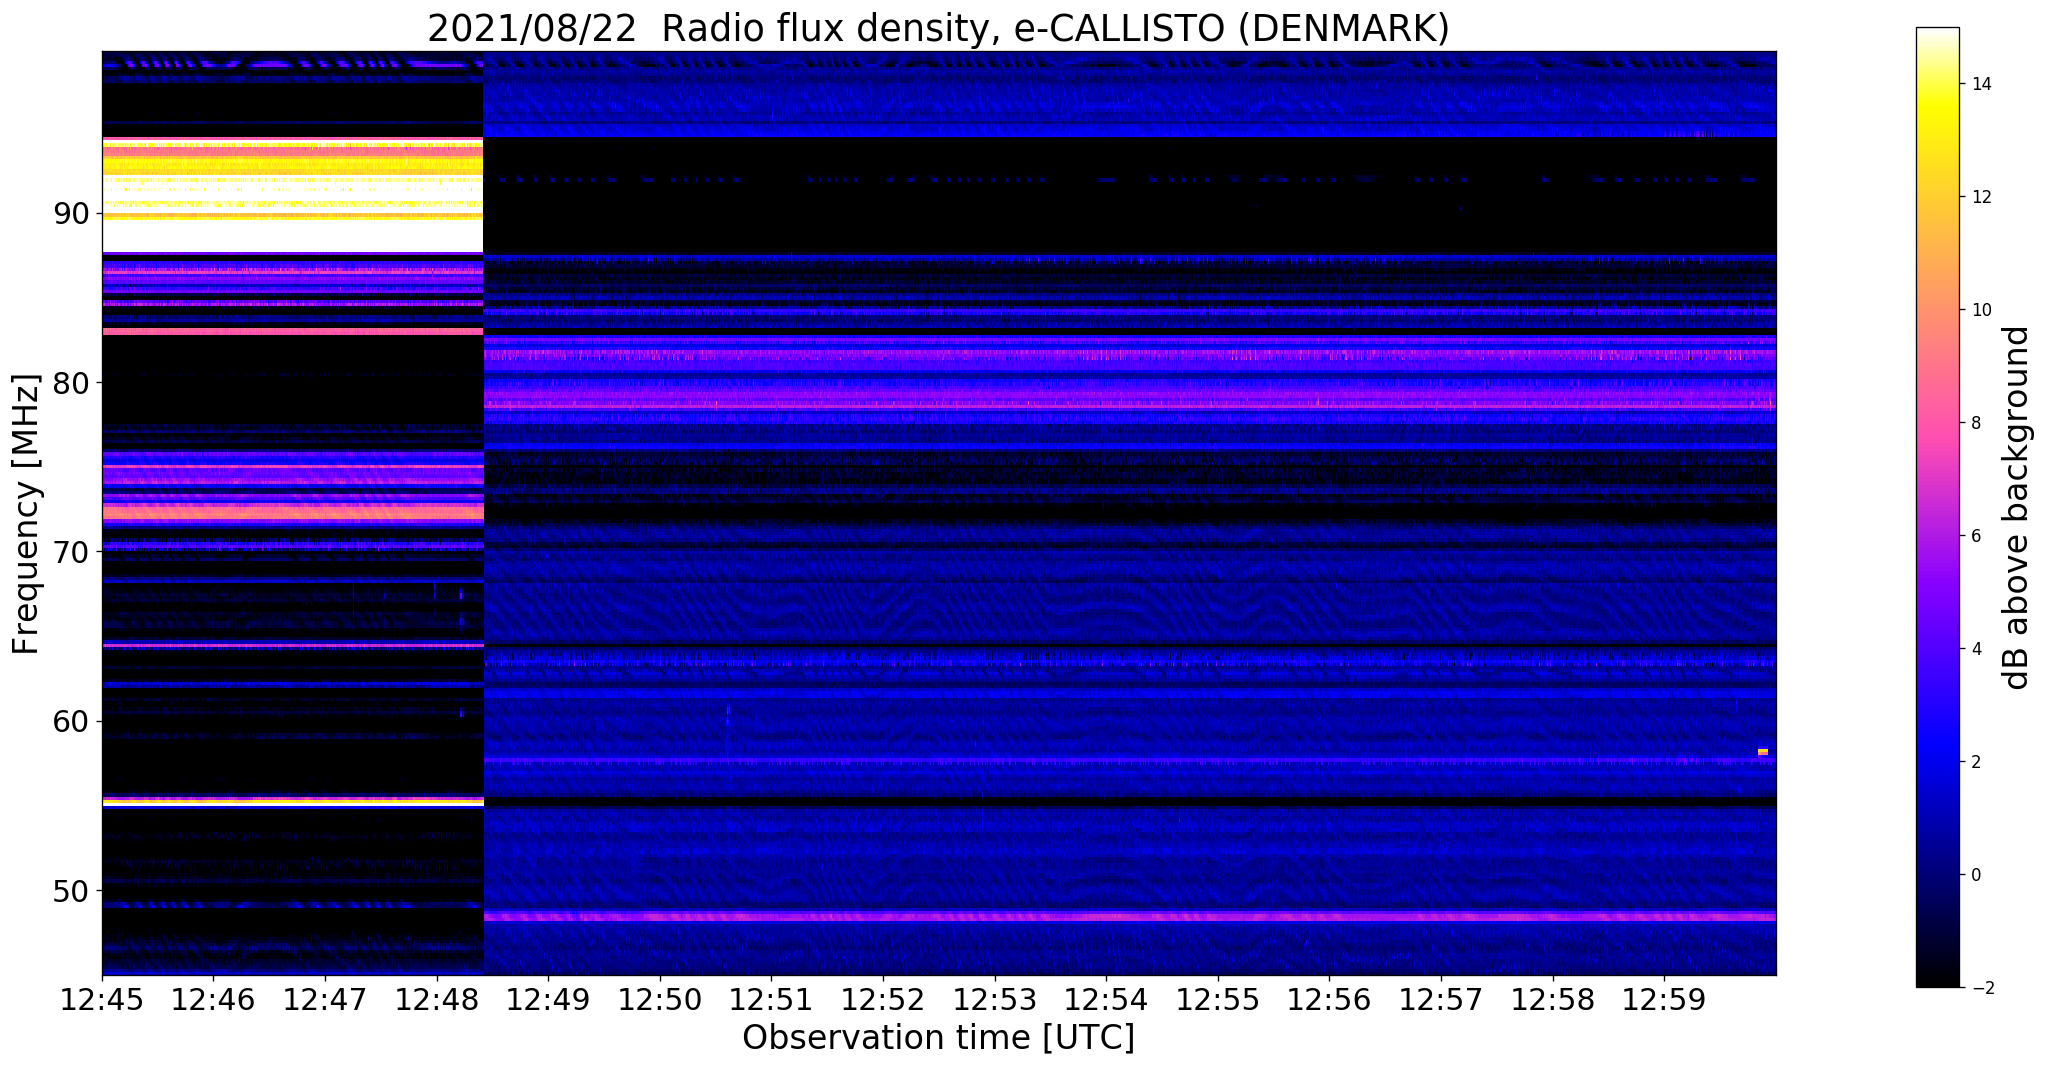This screenshot has height=1067, width=2047.
Task: Click the 'Observation time [UTC]' x-axis label
Action: pyautogui.click(x=938, y=1038)
